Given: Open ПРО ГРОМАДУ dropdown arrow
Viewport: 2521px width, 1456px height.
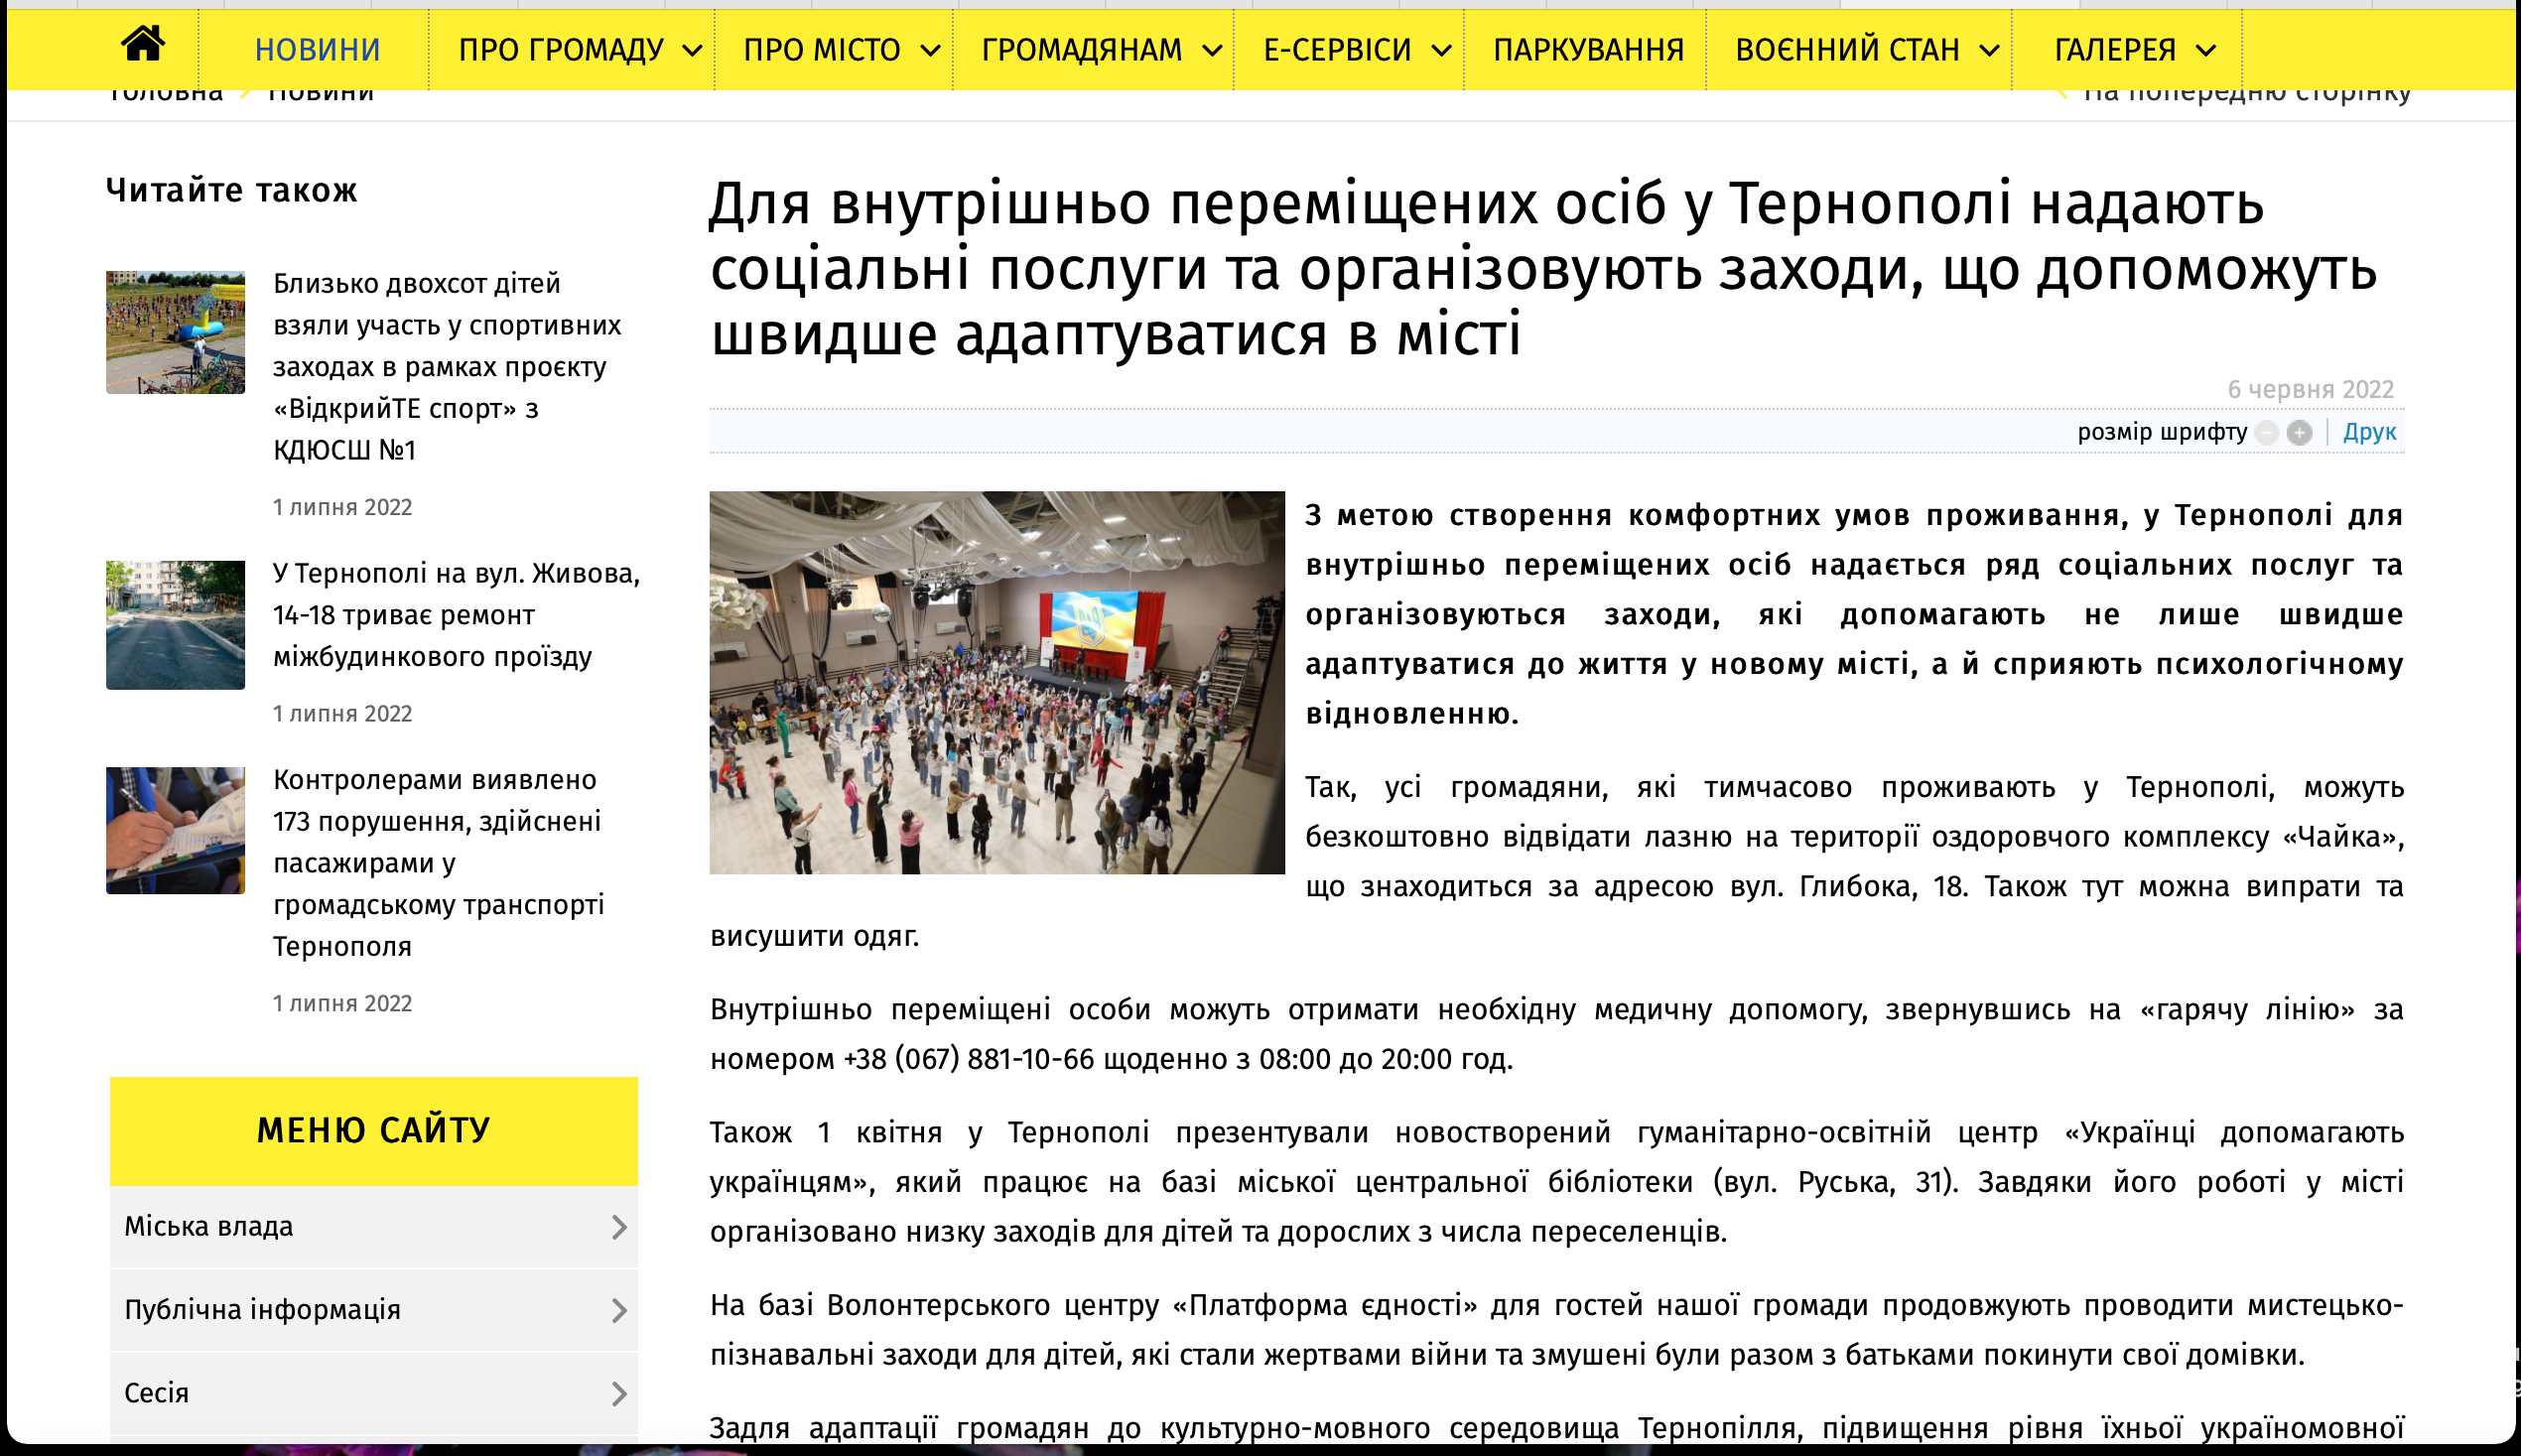Looking at the screenshot, I should [692, 51].
